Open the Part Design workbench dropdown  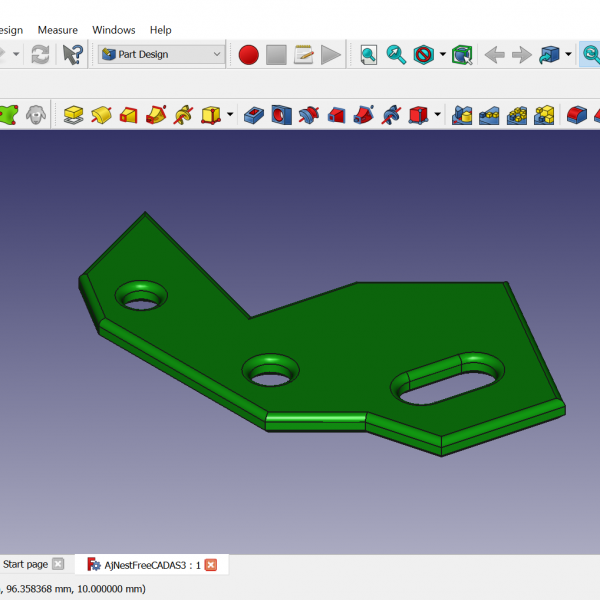(162, 54)
